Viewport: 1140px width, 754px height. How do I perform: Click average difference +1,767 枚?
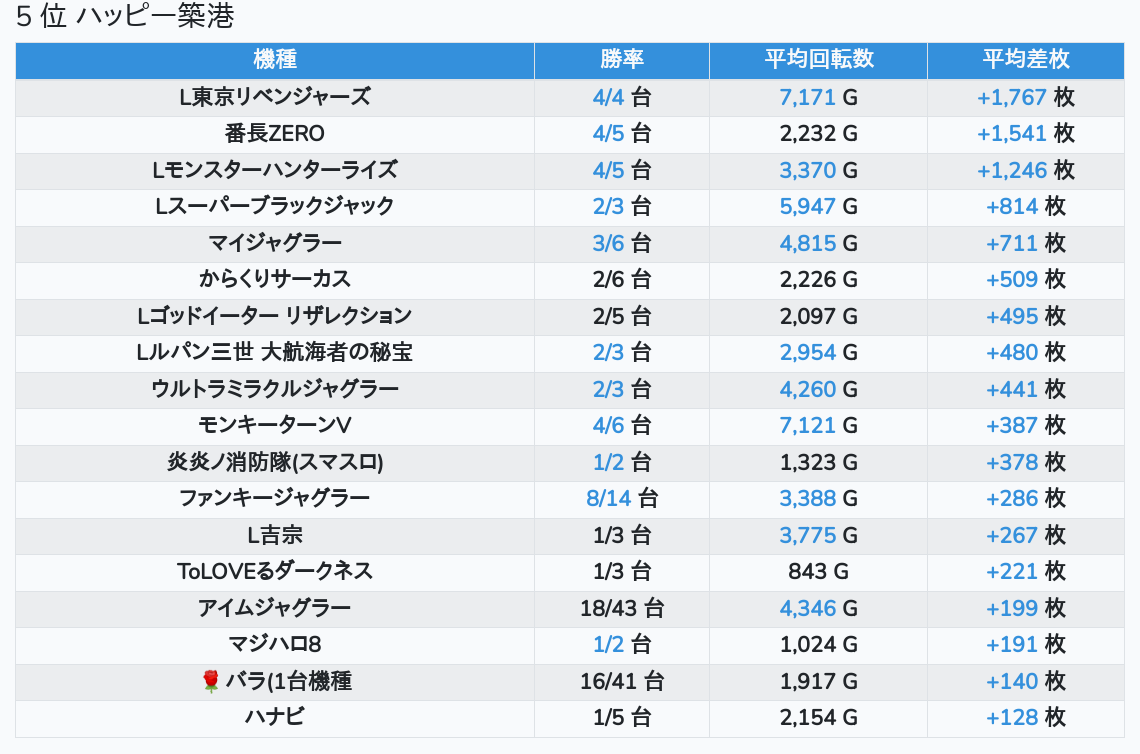(x=1026, y=97)
